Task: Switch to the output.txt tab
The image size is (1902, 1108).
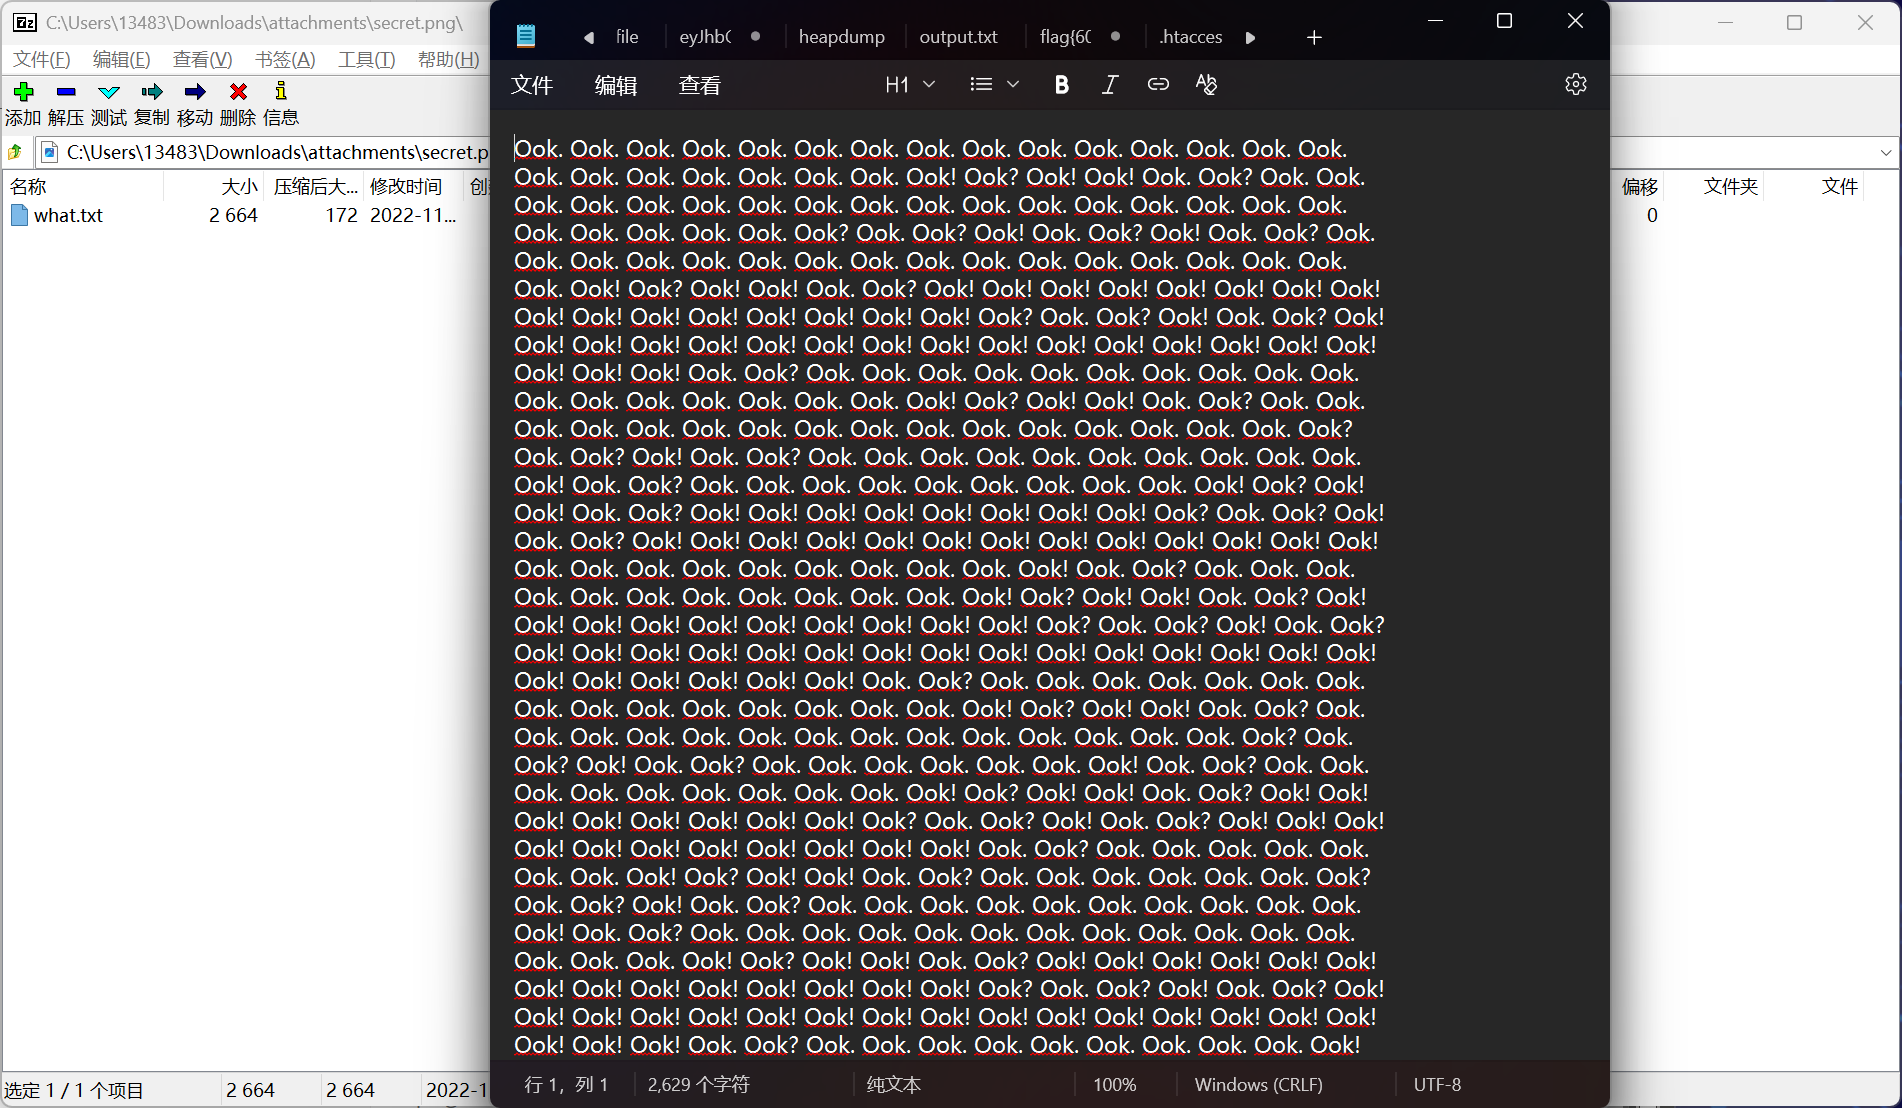Action: click(x=958, y=37)
